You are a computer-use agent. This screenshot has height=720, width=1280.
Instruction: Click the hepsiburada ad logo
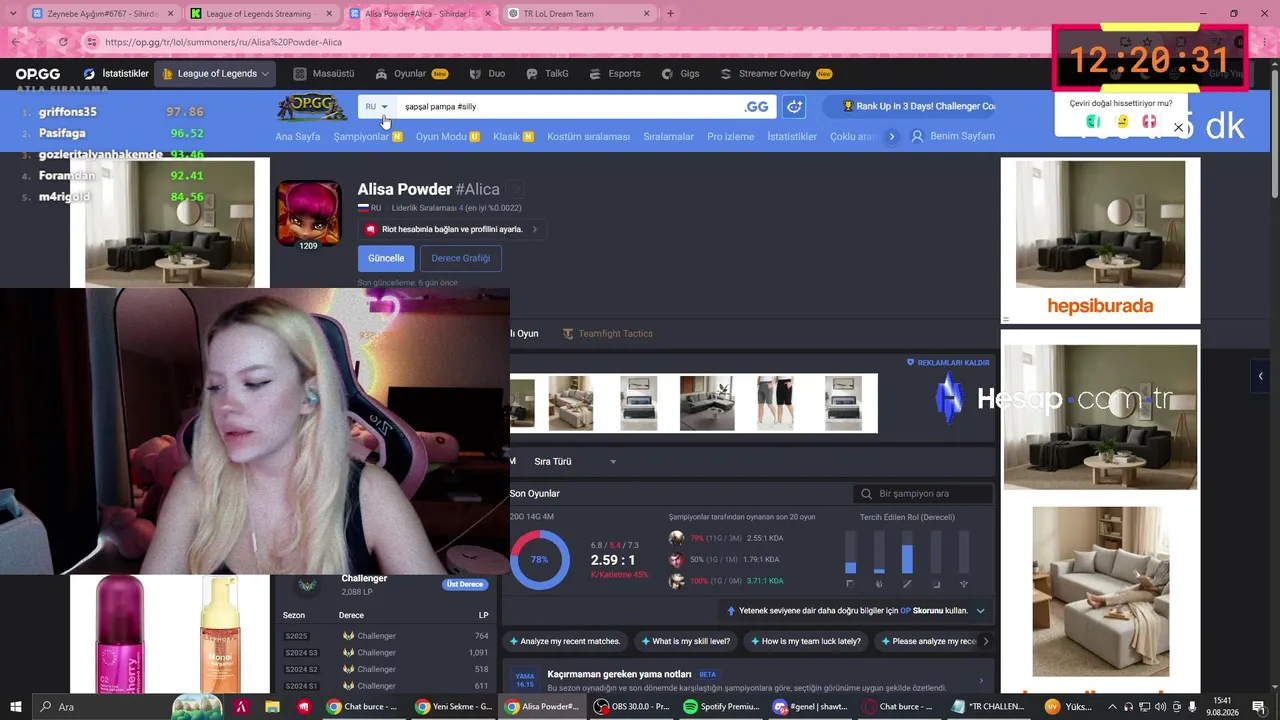coord(1100,306)
